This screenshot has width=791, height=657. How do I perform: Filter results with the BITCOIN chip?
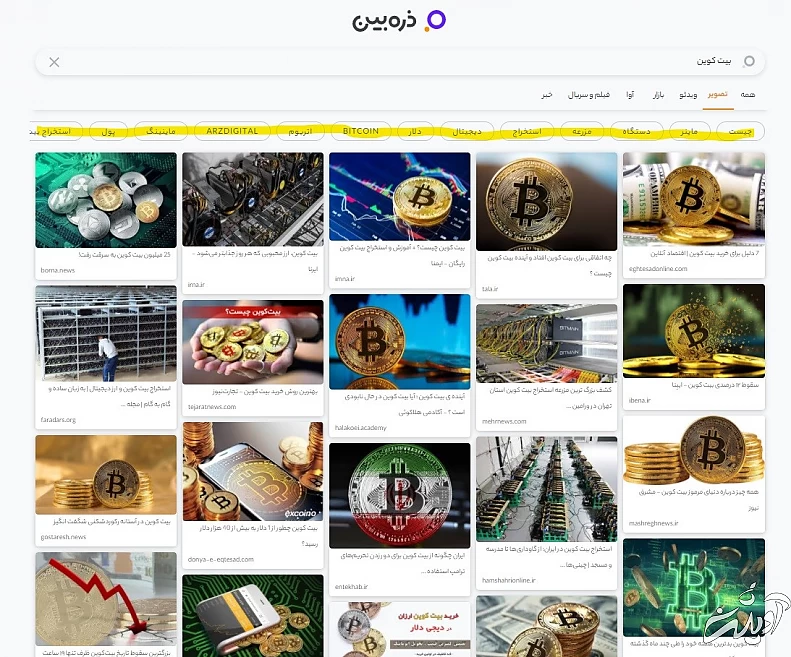(361, 131)
